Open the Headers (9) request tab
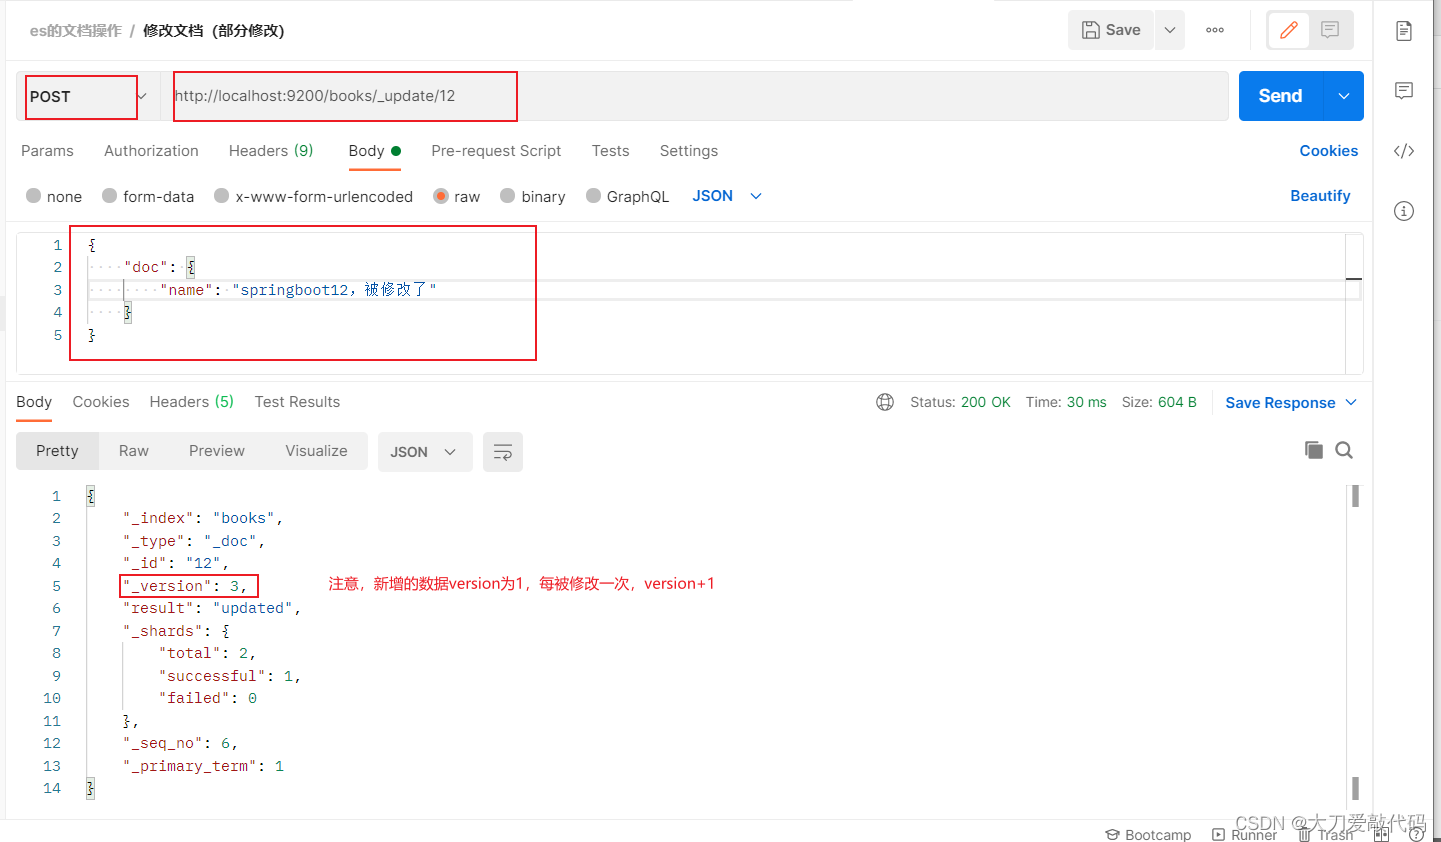Viewport: 1441px width, 842px height. (271, 151)
